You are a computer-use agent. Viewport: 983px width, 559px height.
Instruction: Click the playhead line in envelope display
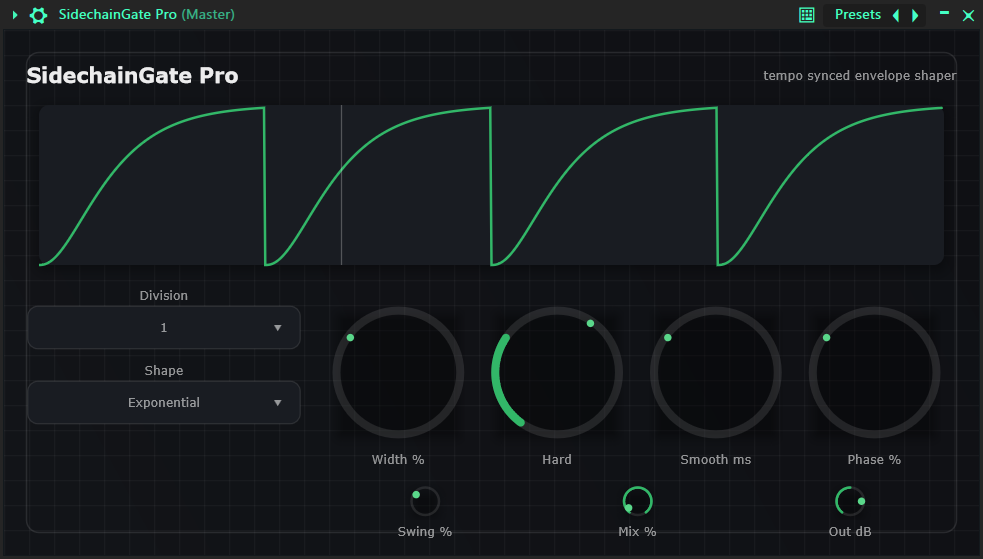(342, 185)
